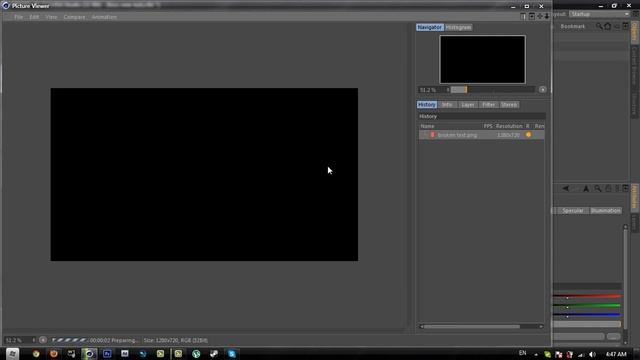Screen dimensions: 640x360
Task: Click the red icon beside broken text.png
Action: point(433,135)
